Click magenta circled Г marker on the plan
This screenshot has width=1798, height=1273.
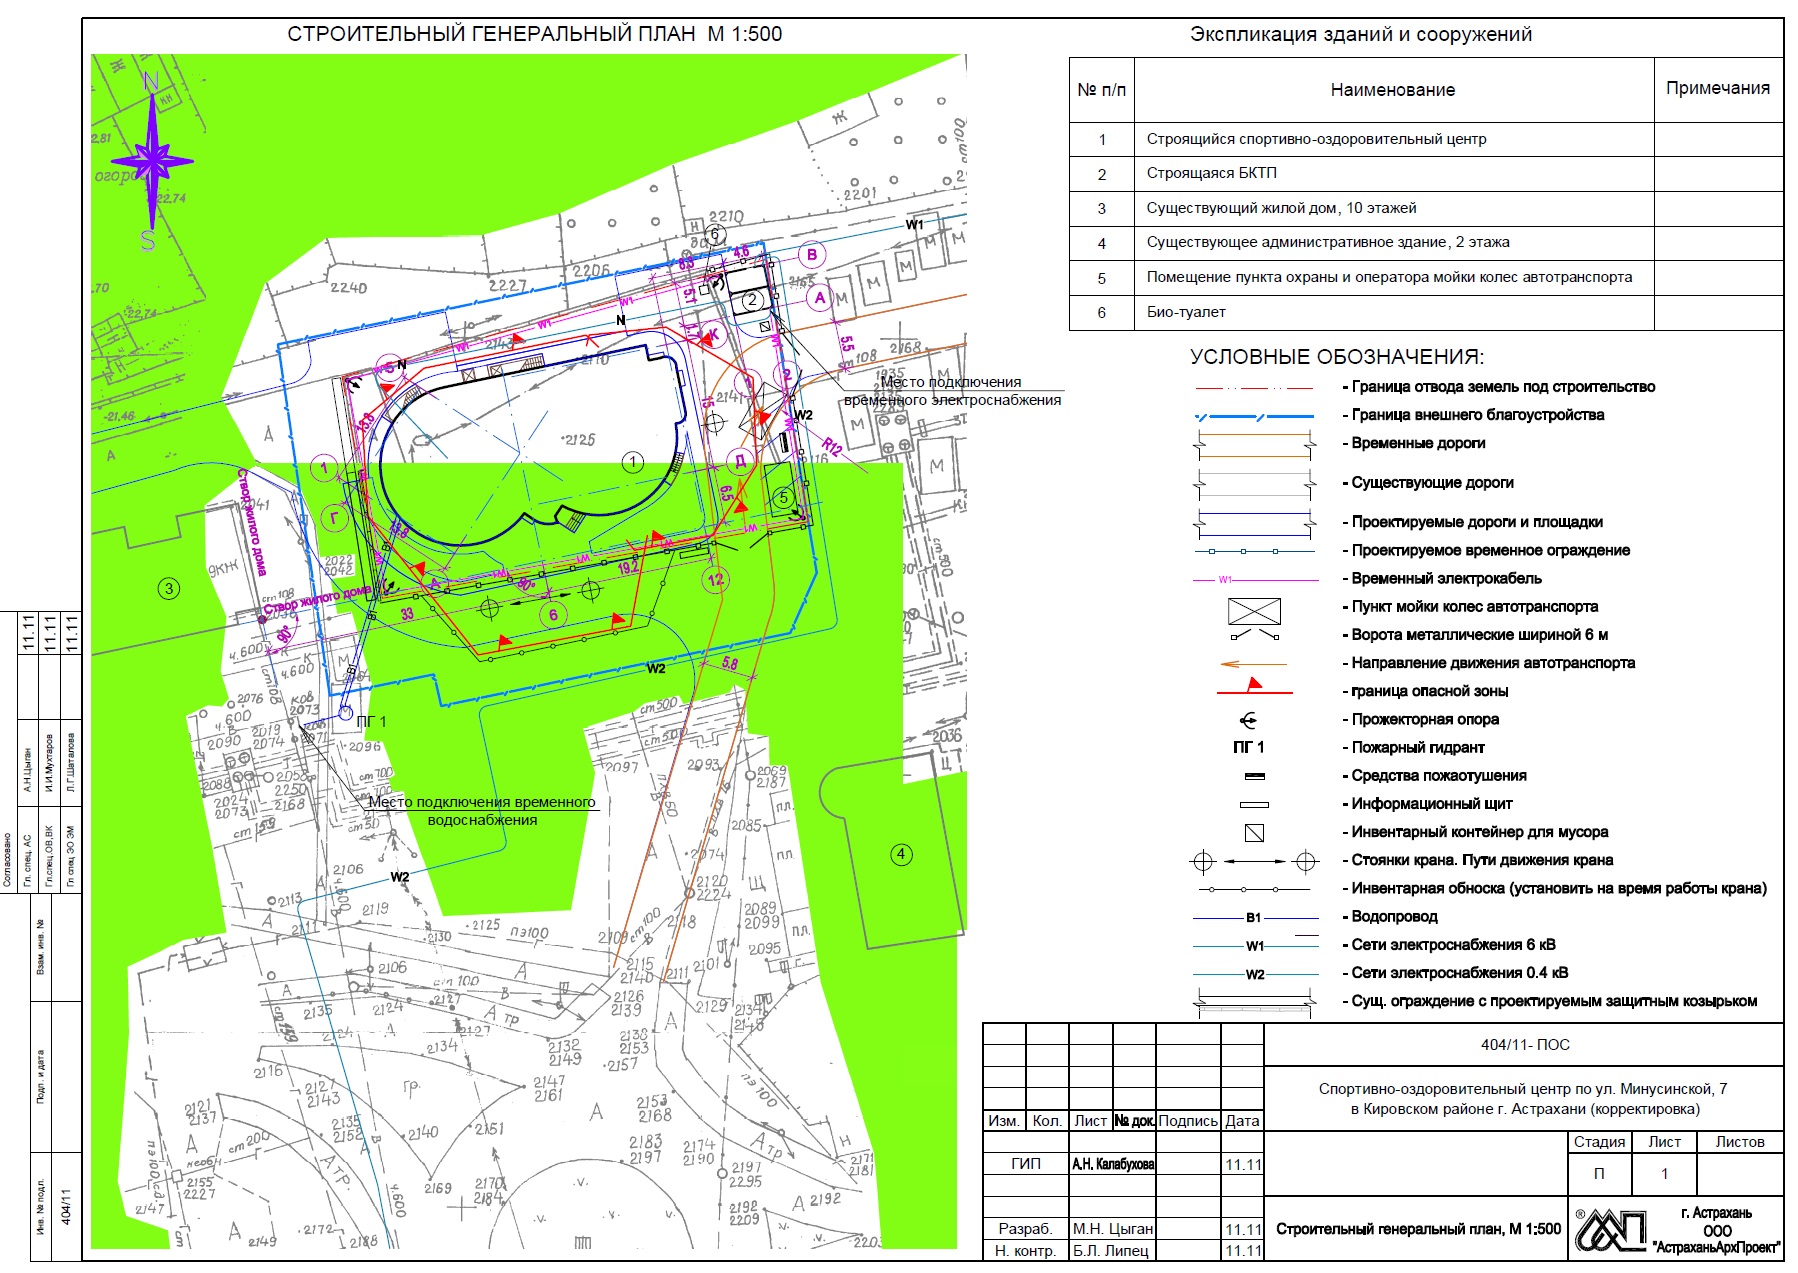point(334,518)
